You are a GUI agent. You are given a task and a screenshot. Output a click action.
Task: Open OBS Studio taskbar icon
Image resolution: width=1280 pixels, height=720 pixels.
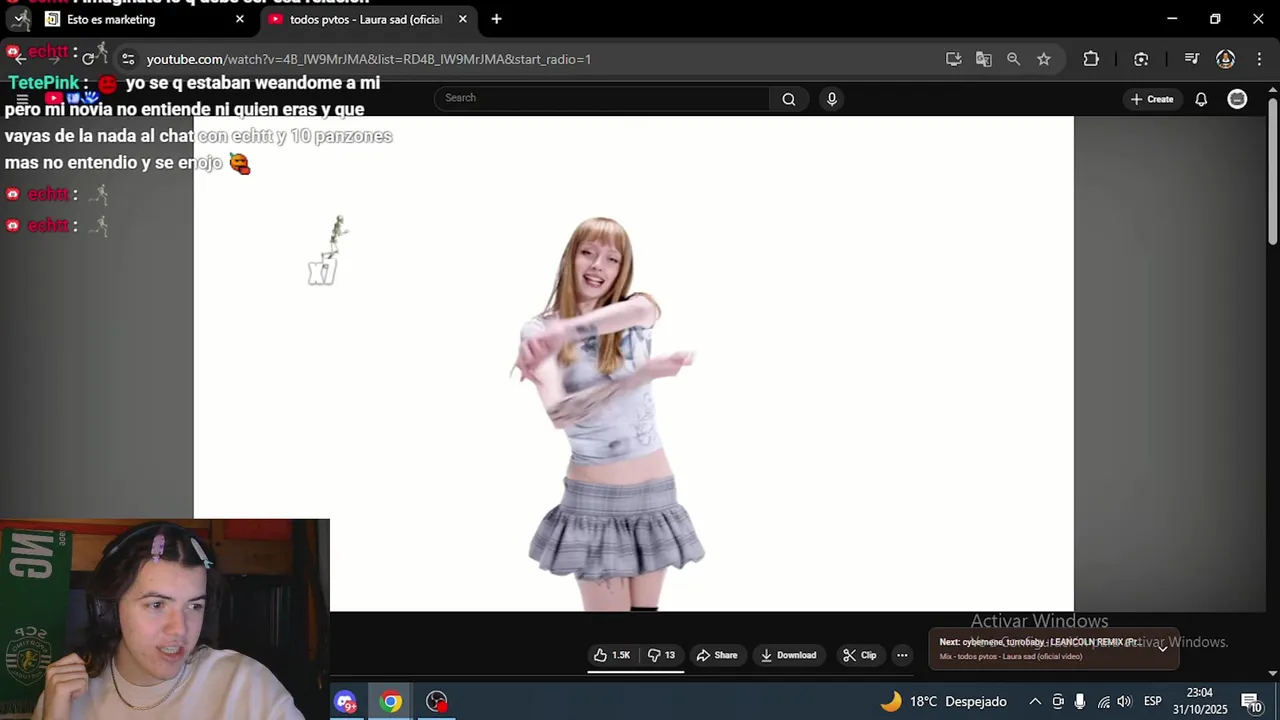tap(437, 702)
